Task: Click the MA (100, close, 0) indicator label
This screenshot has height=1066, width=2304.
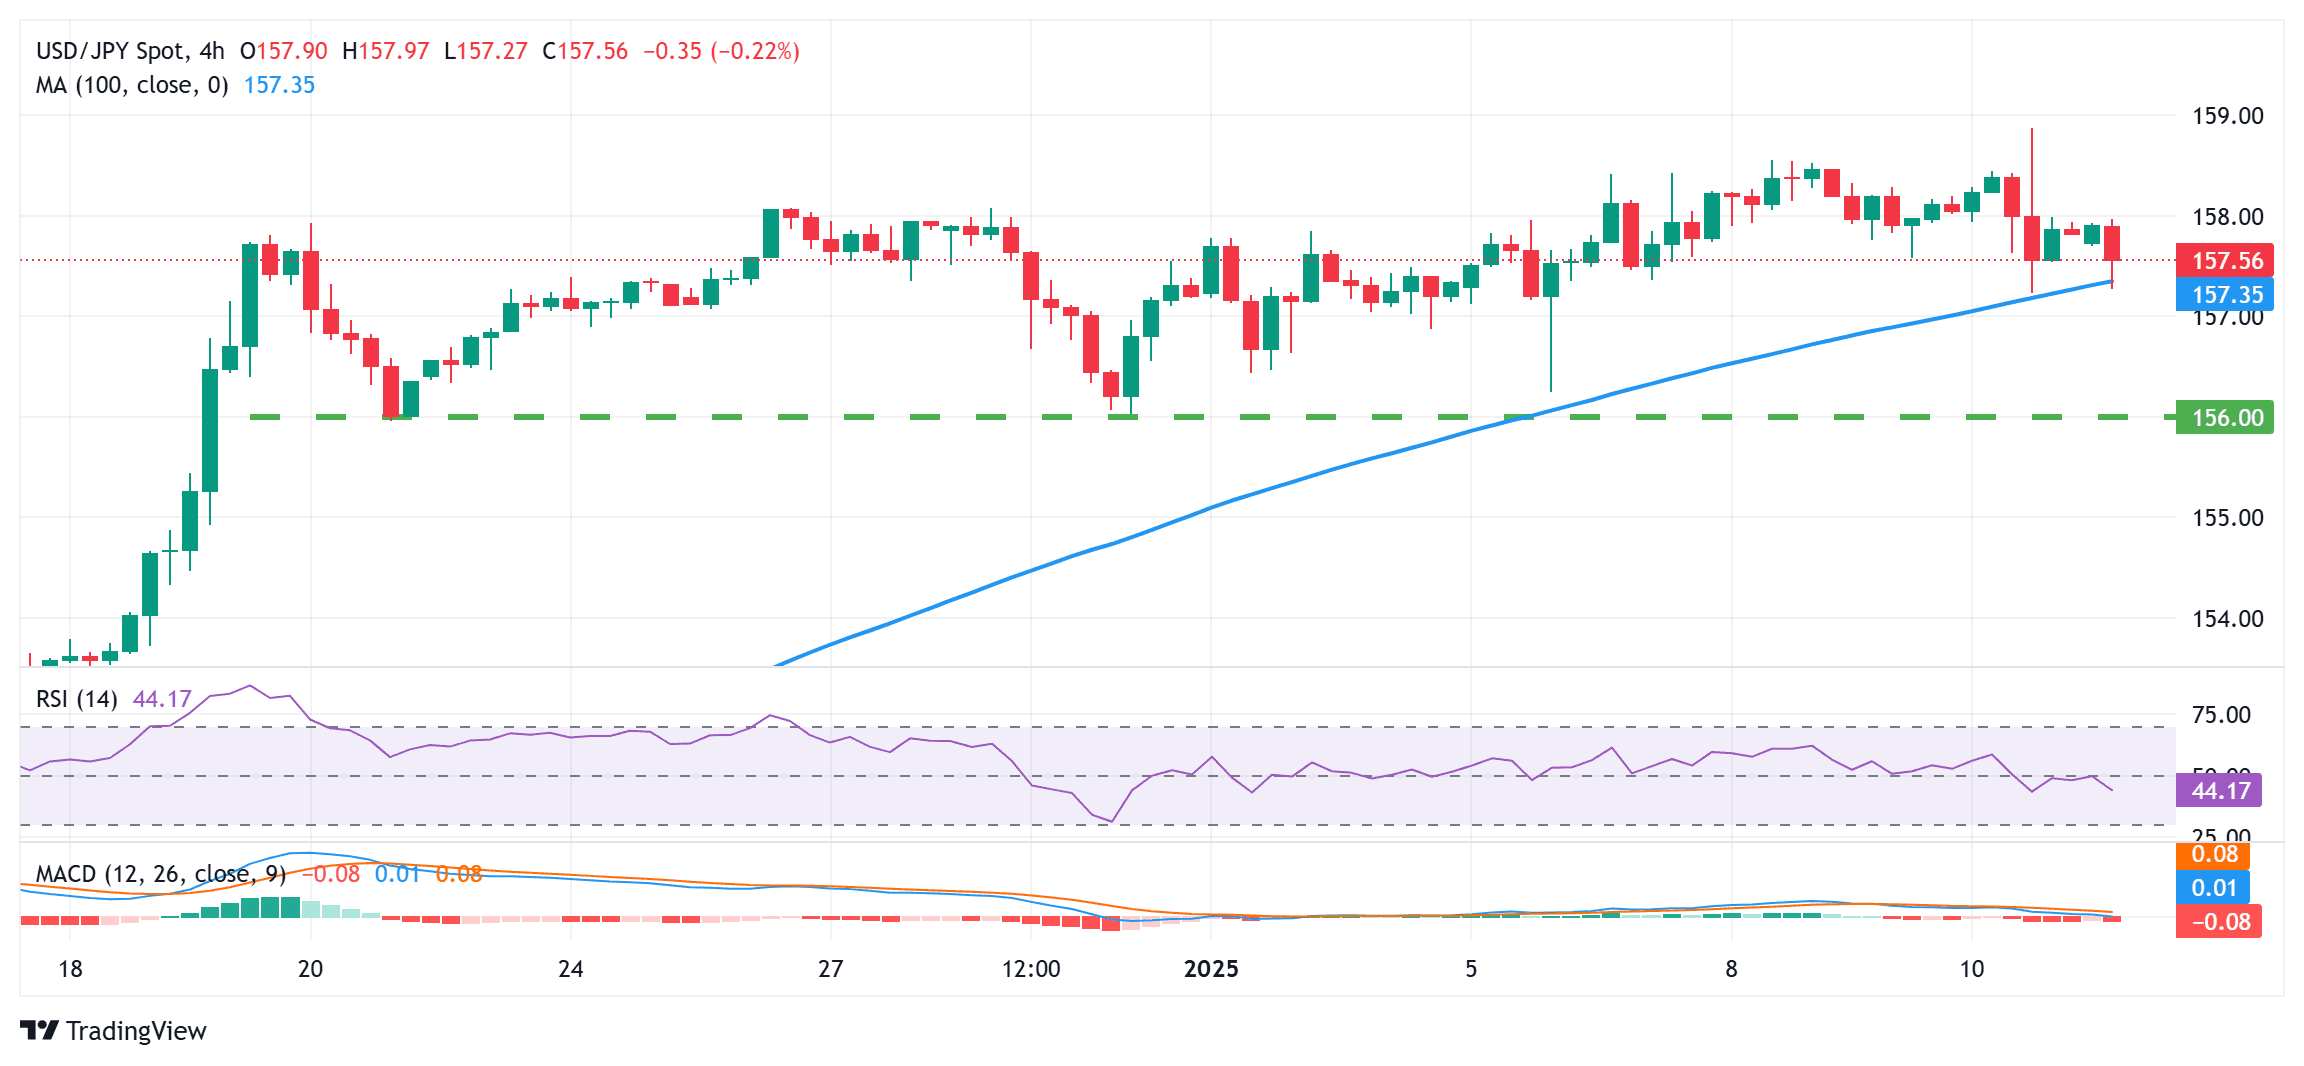Action: click(132, 85)
